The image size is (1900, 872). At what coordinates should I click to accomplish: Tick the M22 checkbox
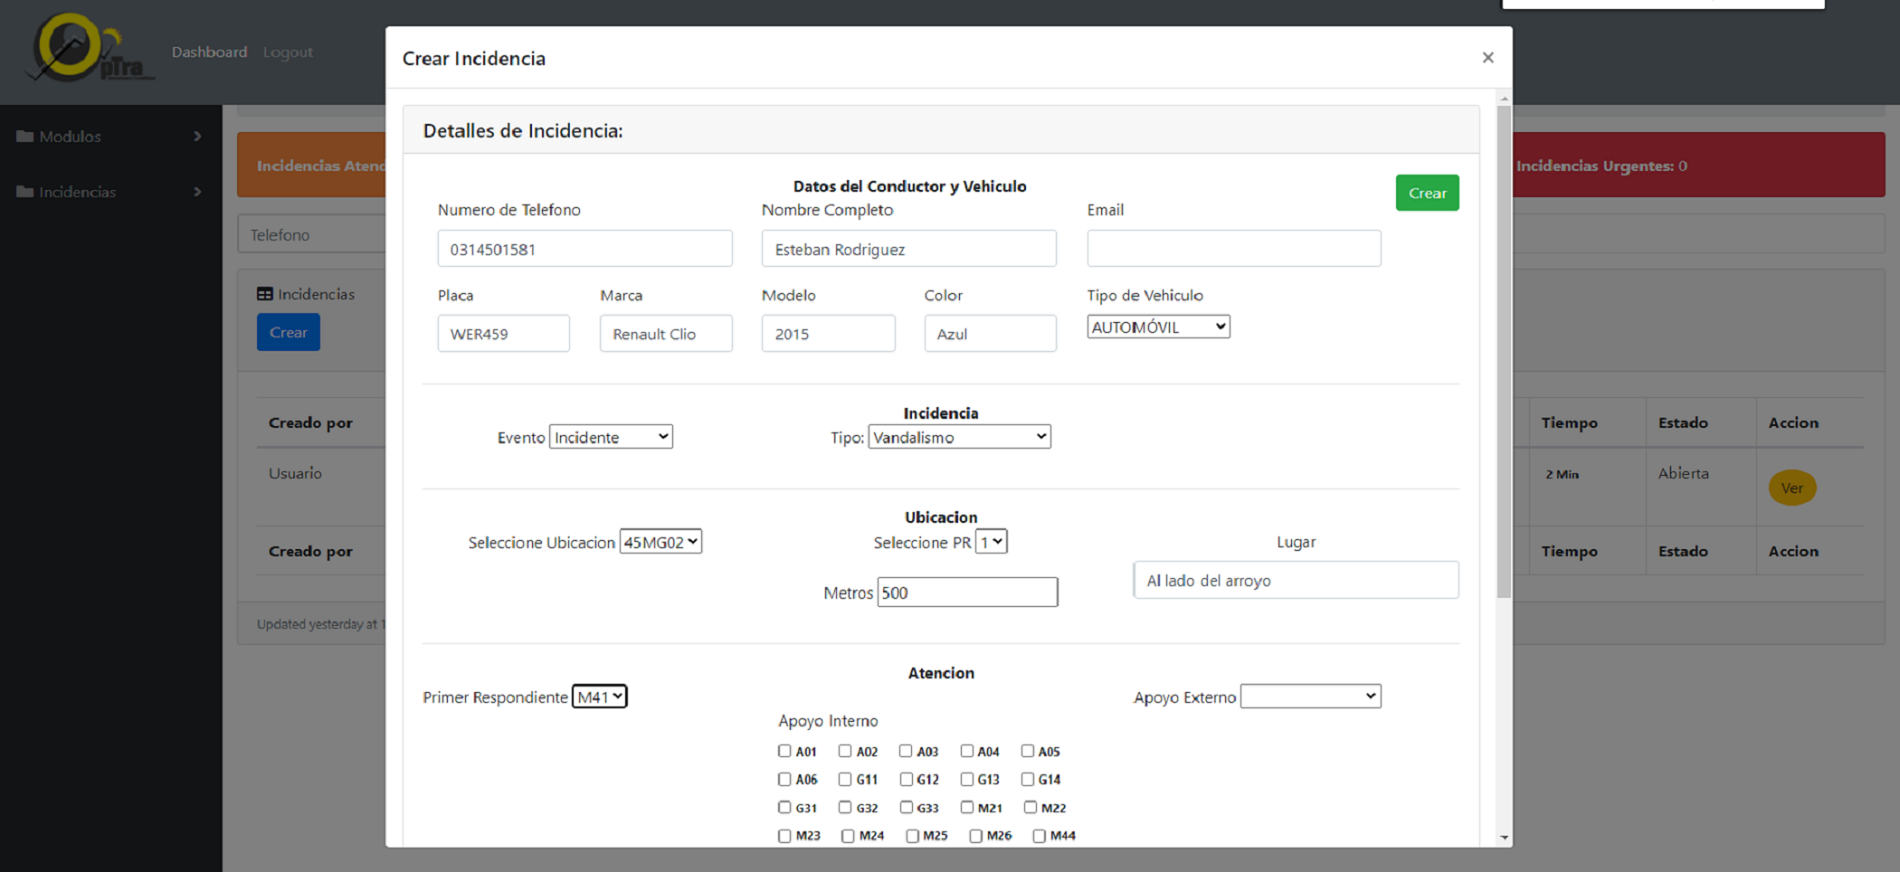click(1030, 807)
